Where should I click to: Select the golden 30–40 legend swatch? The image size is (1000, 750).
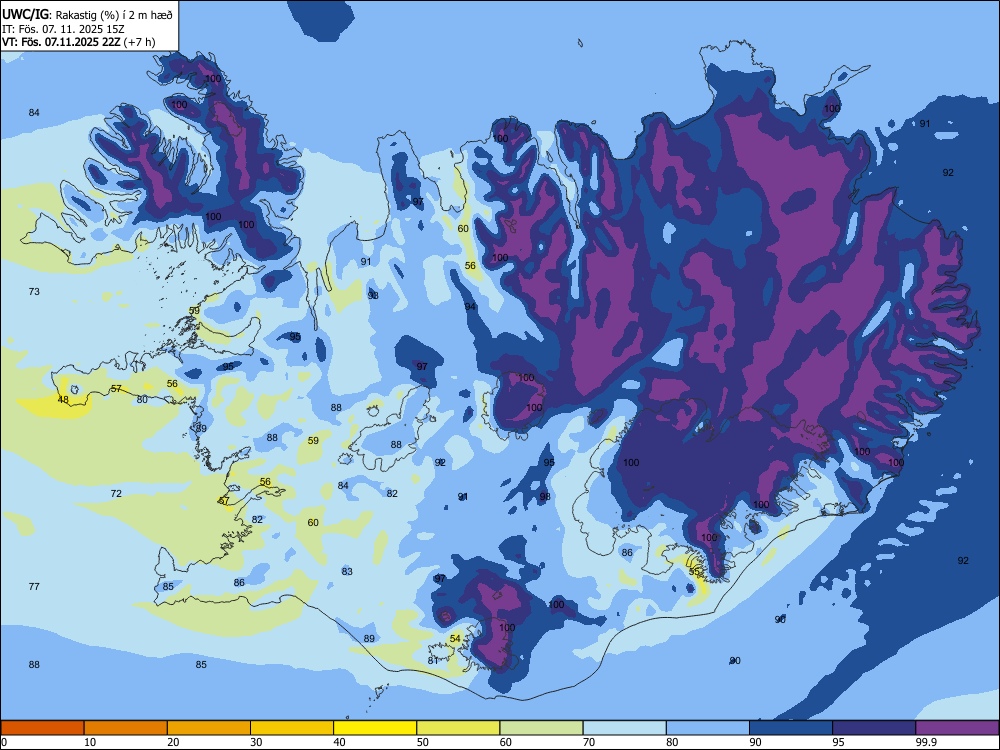292,728
